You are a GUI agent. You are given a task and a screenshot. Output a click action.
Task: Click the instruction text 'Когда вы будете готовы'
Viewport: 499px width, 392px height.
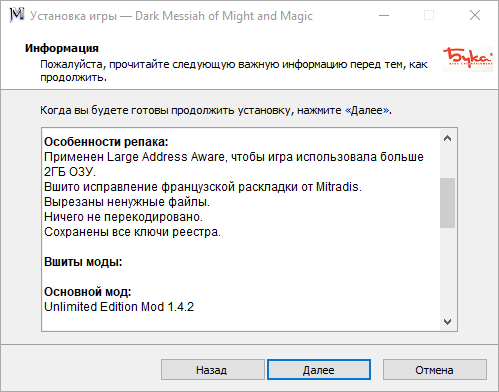(x=216, y=110)
